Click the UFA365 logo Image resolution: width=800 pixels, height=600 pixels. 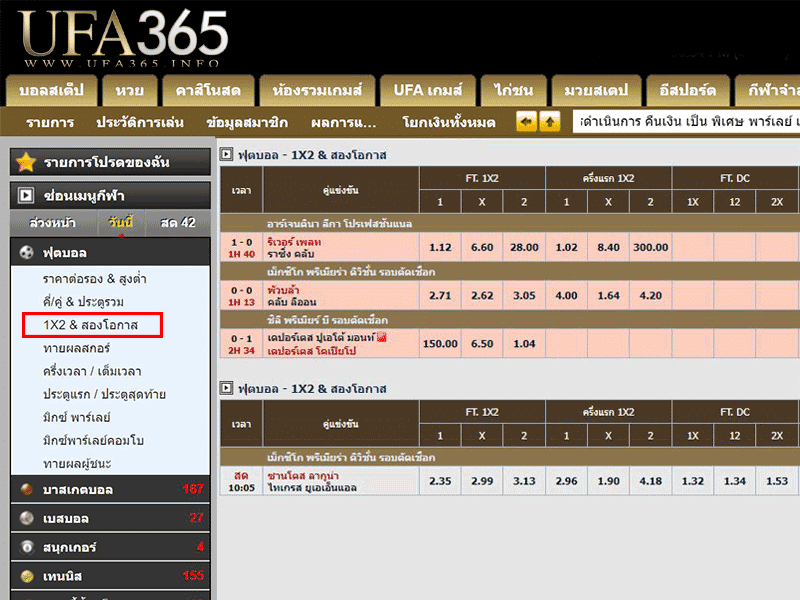coord(123,38)
